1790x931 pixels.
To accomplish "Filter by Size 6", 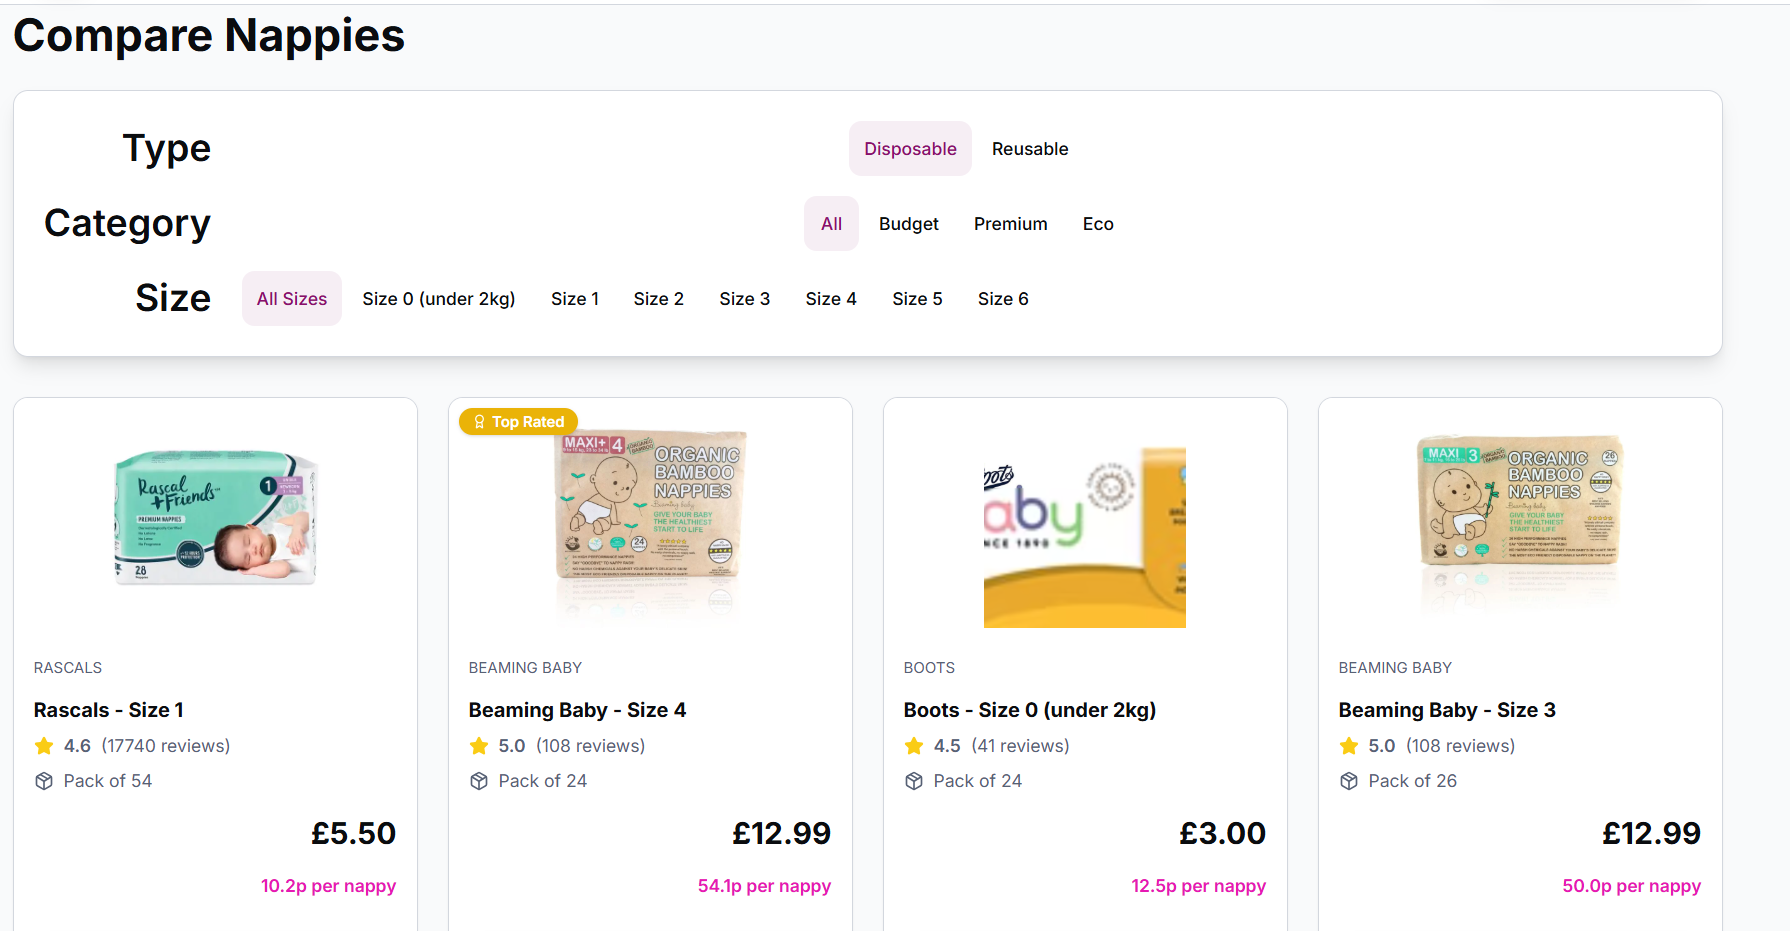I will [1003, 299].
